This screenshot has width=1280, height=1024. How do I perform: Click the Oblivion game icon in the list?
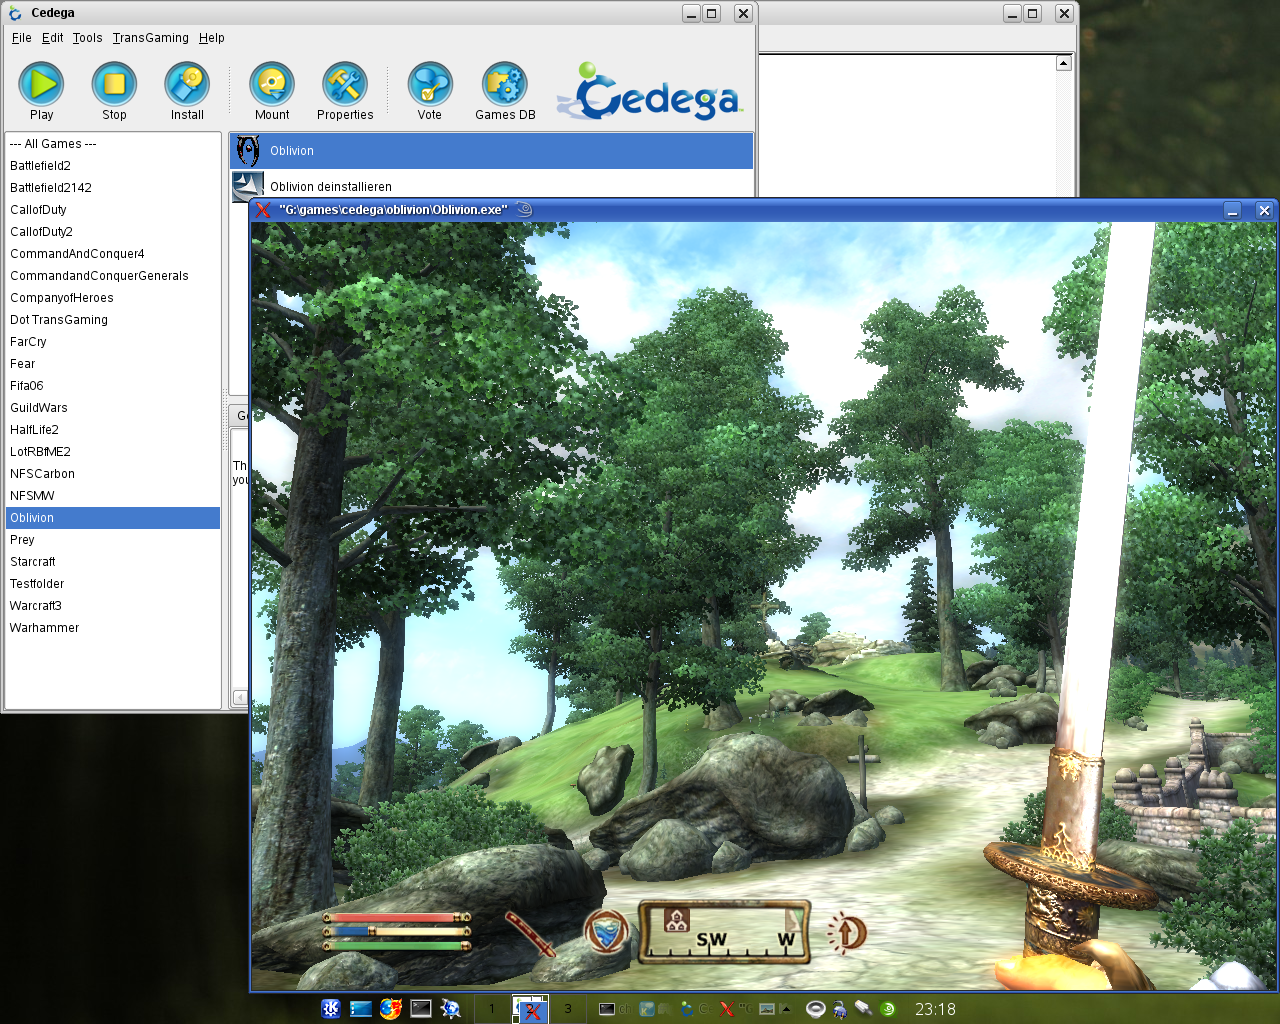[247, 150]
